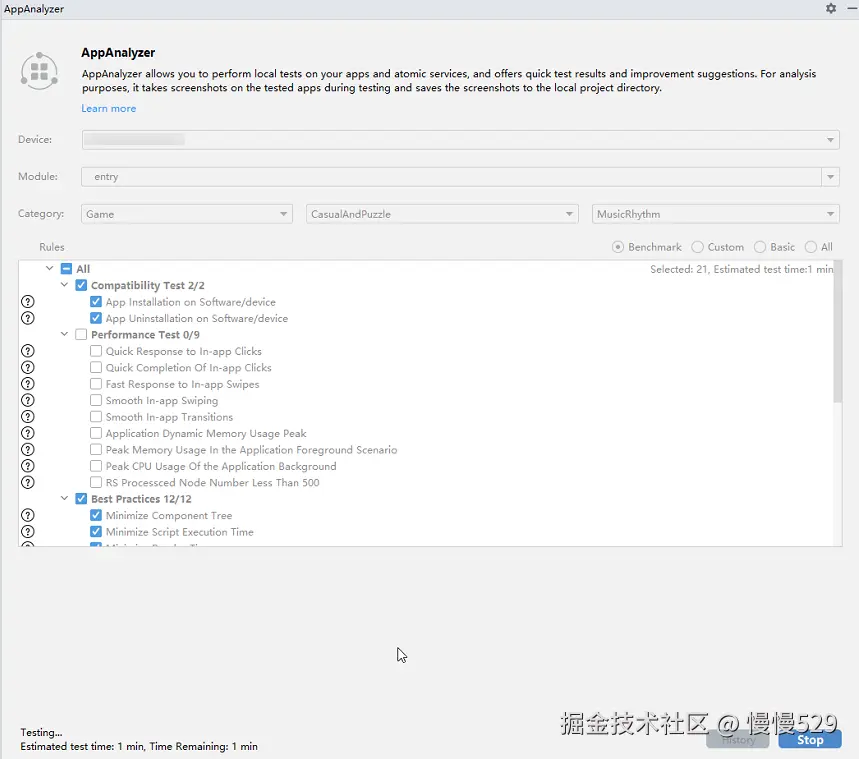Open the Game category dropdown
Screen dimensions: 859x759
coord(187,214)
